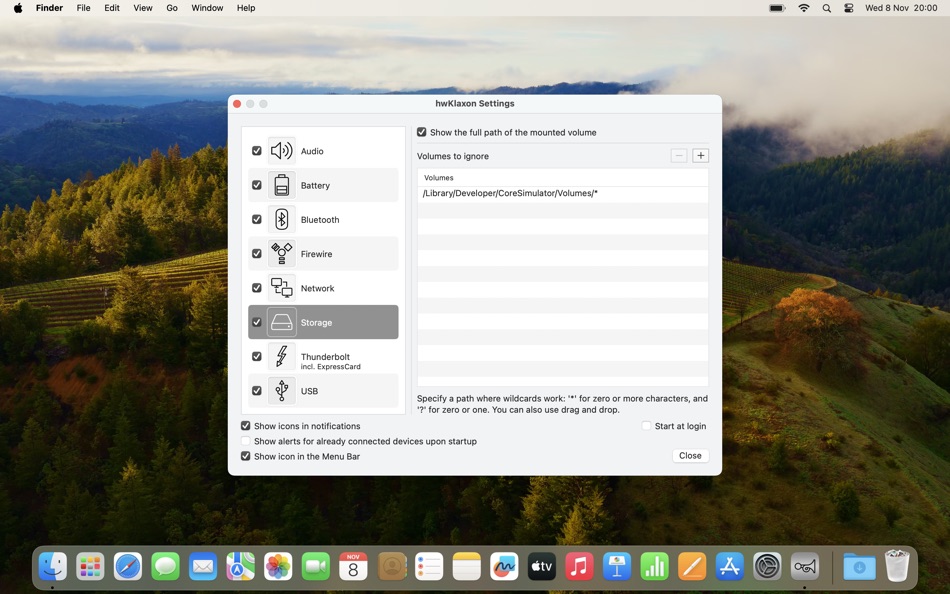Screen dimensions: 950x594
Task: Click the Wi-Fi status icon
Action: coord(804,8)
